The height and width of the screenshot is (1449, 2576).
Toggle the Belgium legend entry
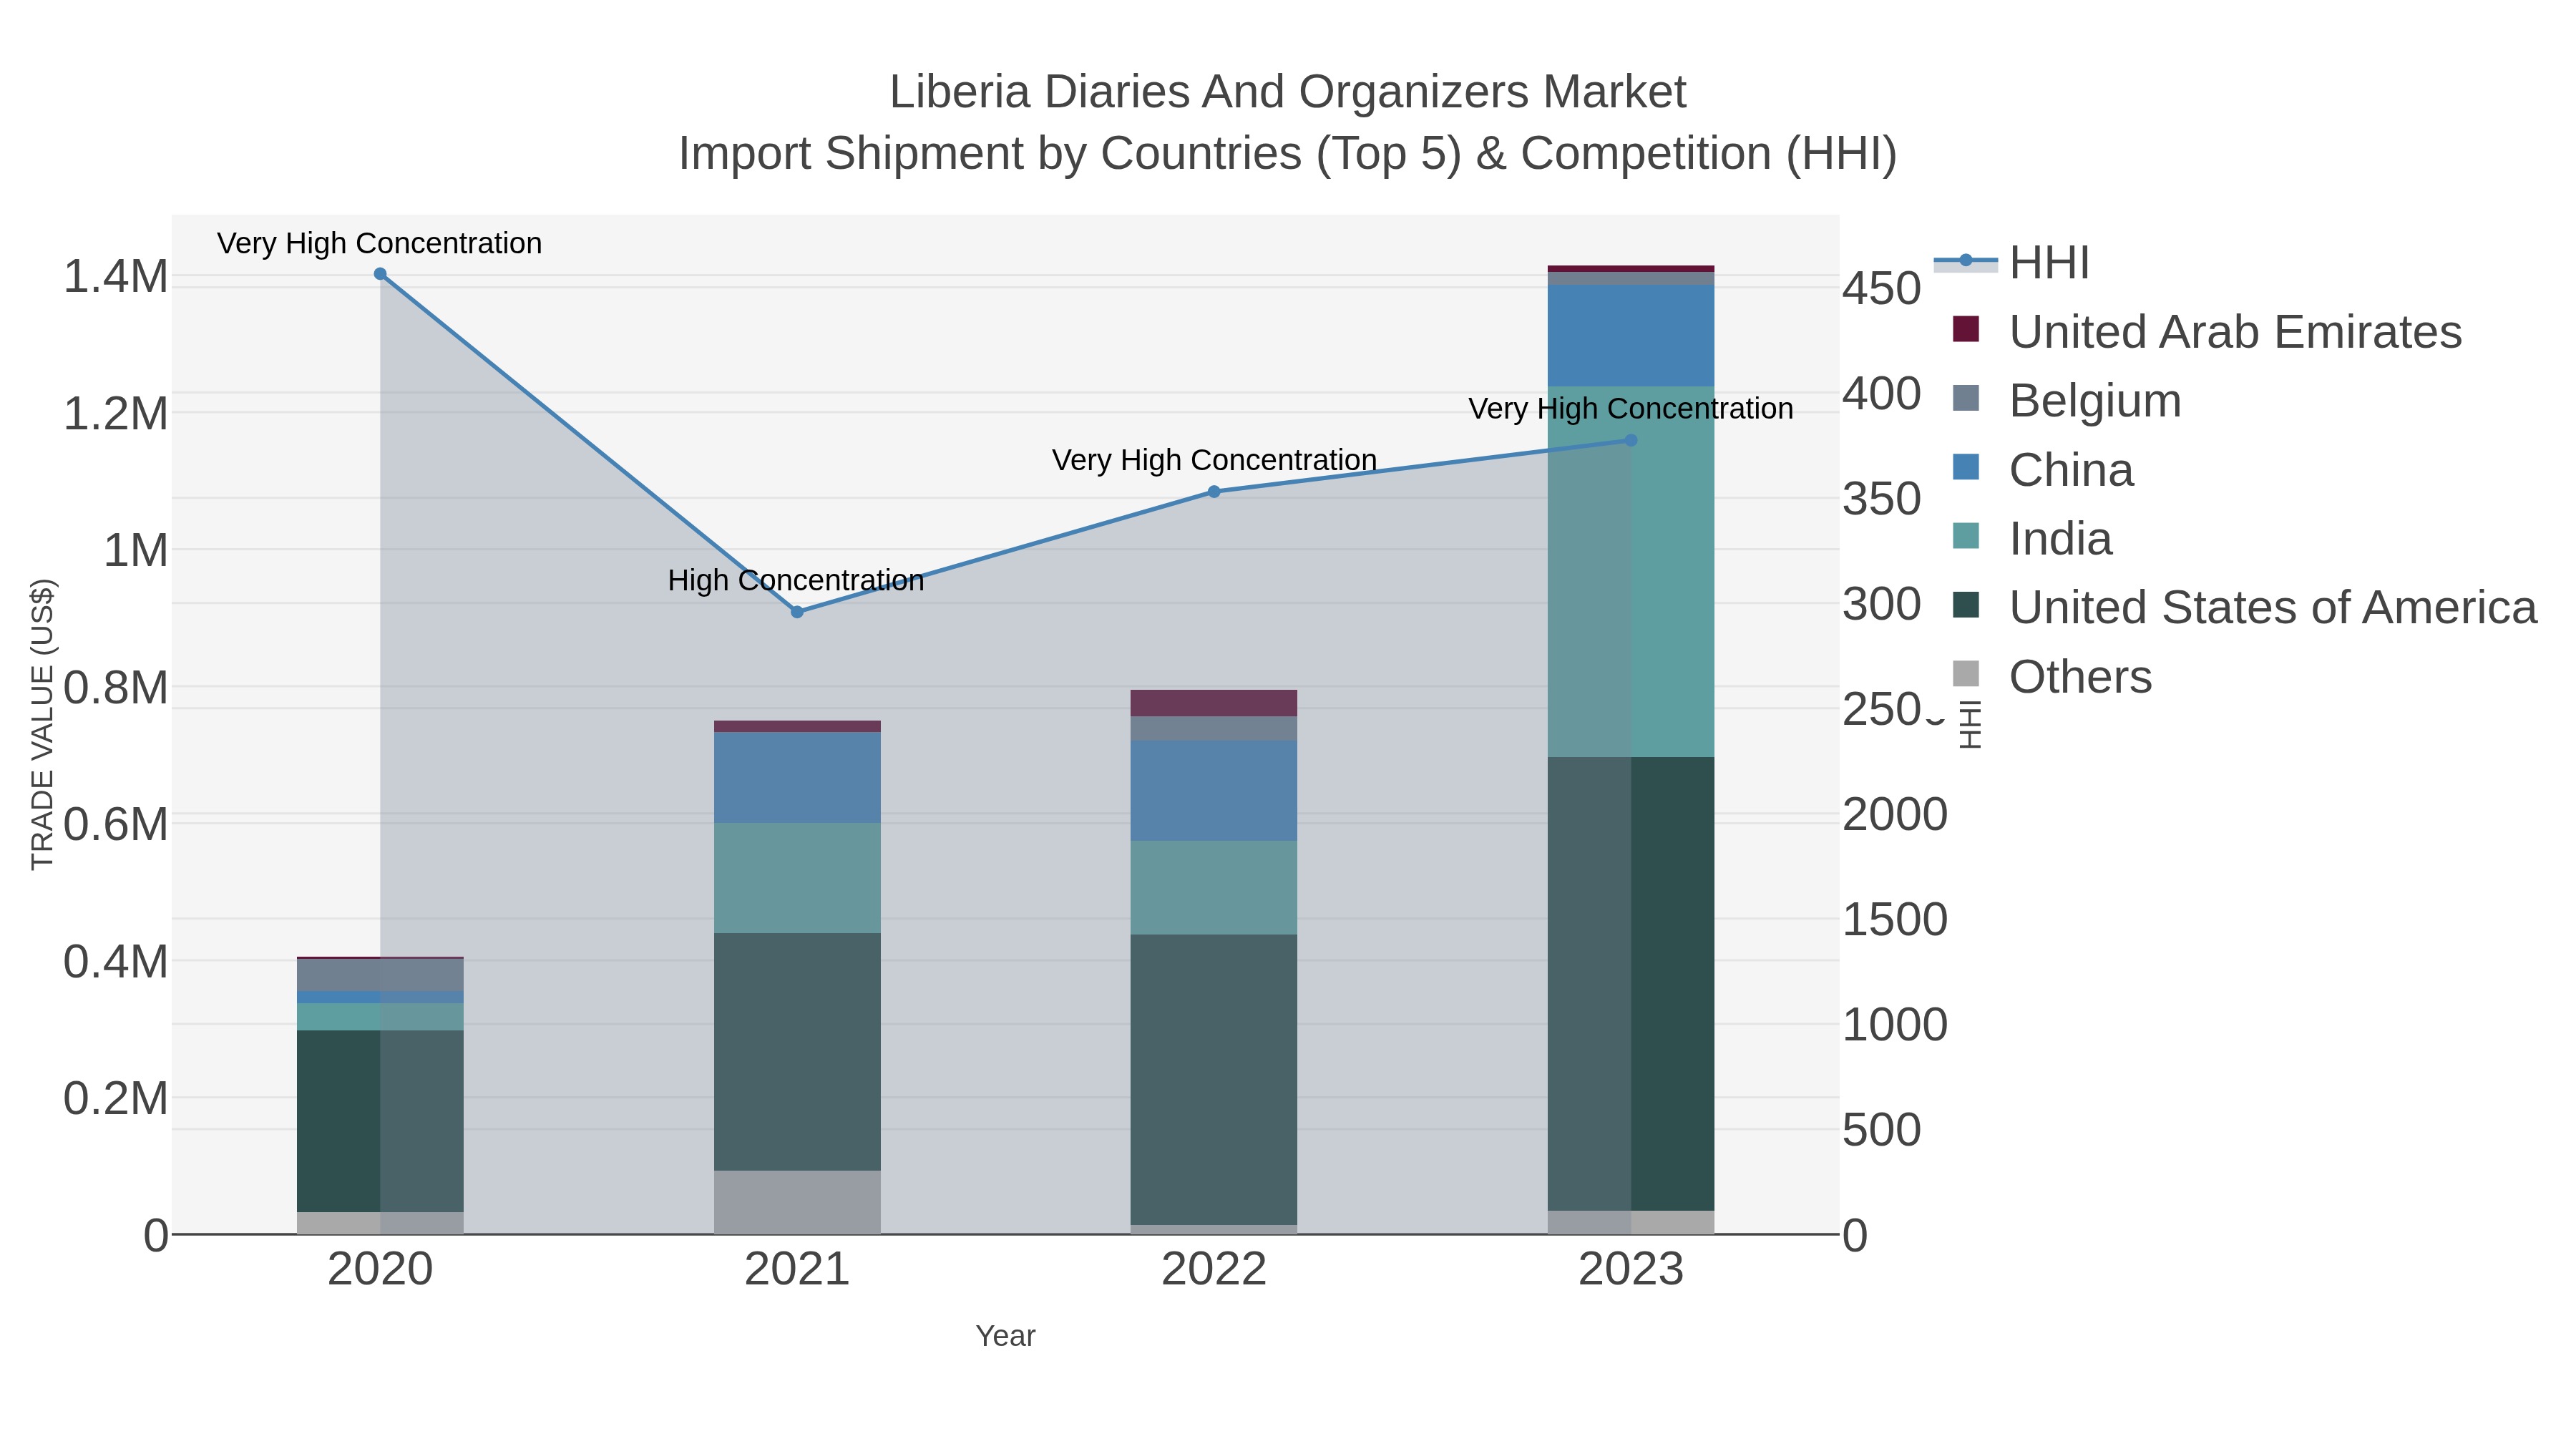[x=2066, y=400]
